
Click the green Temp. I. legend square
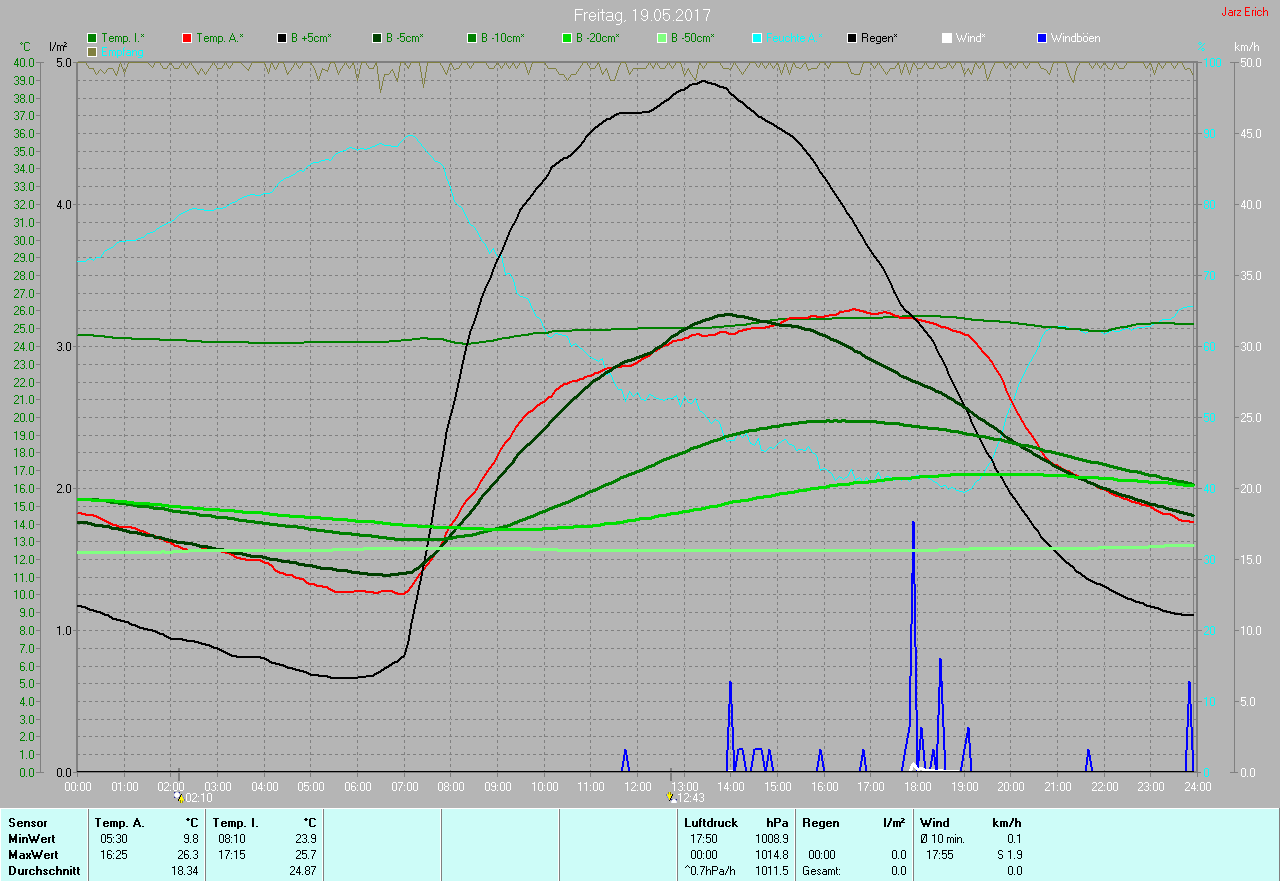click(93, 38)
